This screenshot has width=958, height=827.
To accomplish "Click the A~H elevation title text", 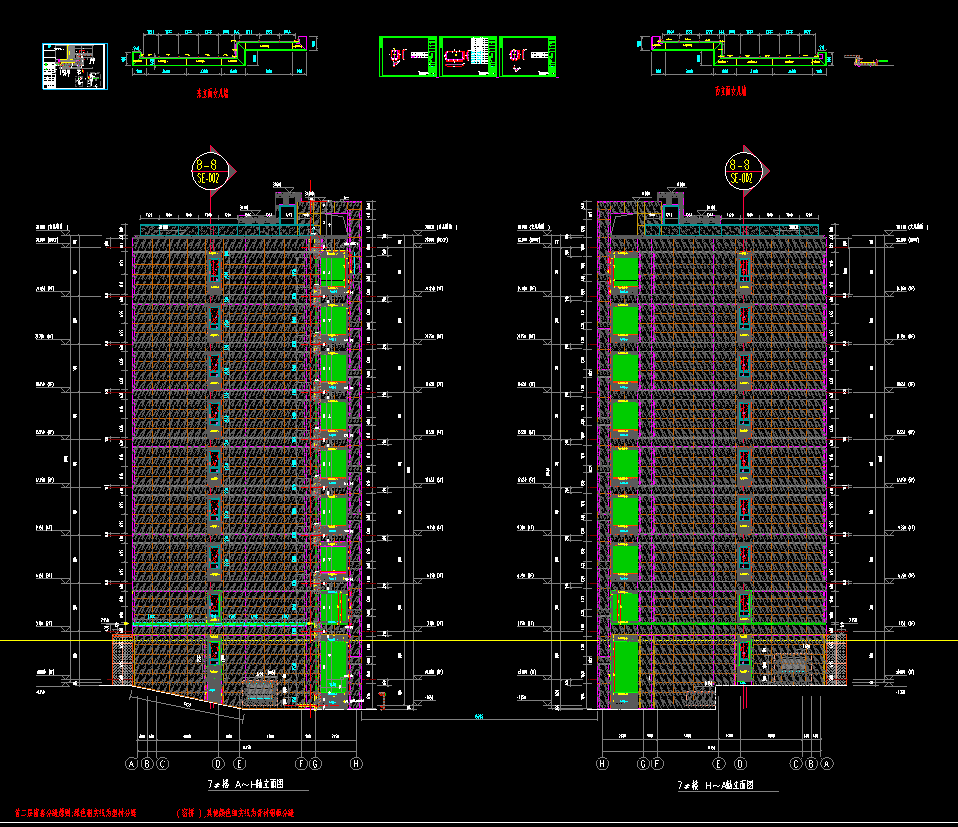I will click(246, 786).
